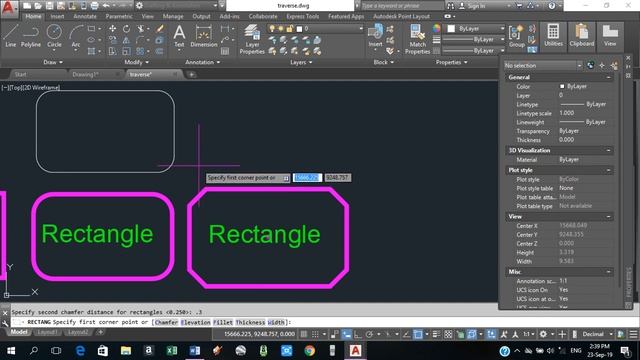The height and width of the screenshot is (360, 640).
Task: Toggle dynamic input in status bar
Action: [x=346, y=334]
